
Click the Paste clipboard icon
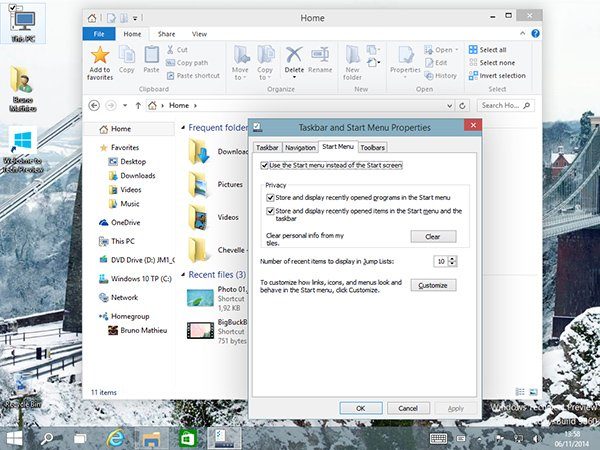[152, 55]
